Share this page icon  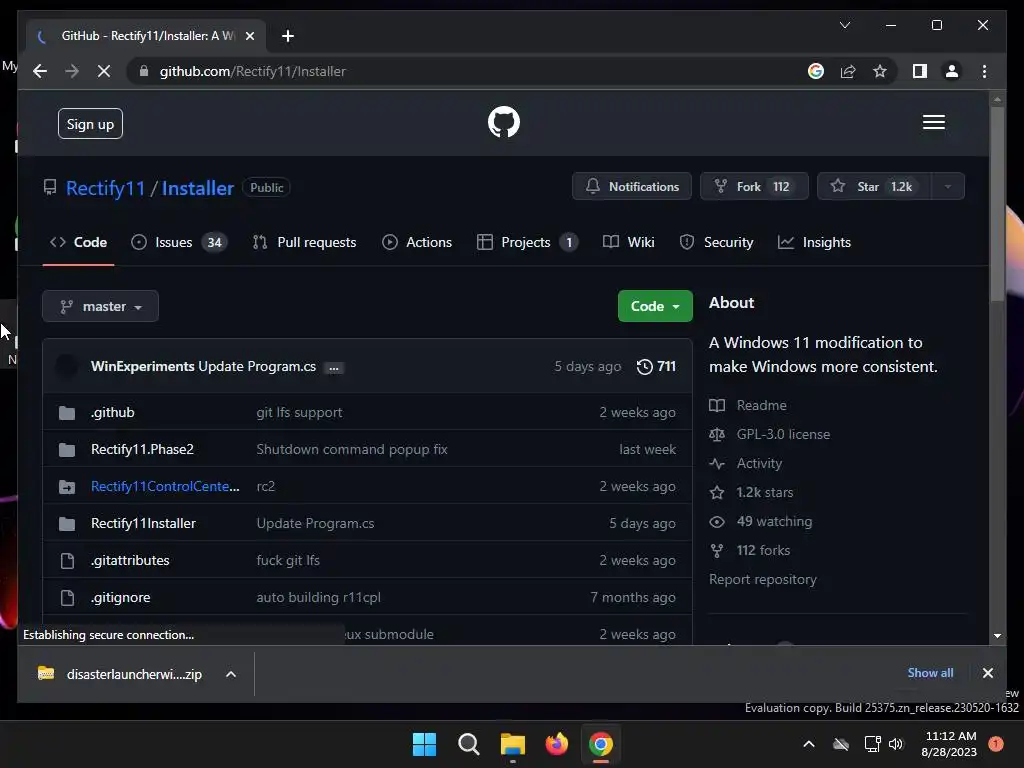click(848, 71)
